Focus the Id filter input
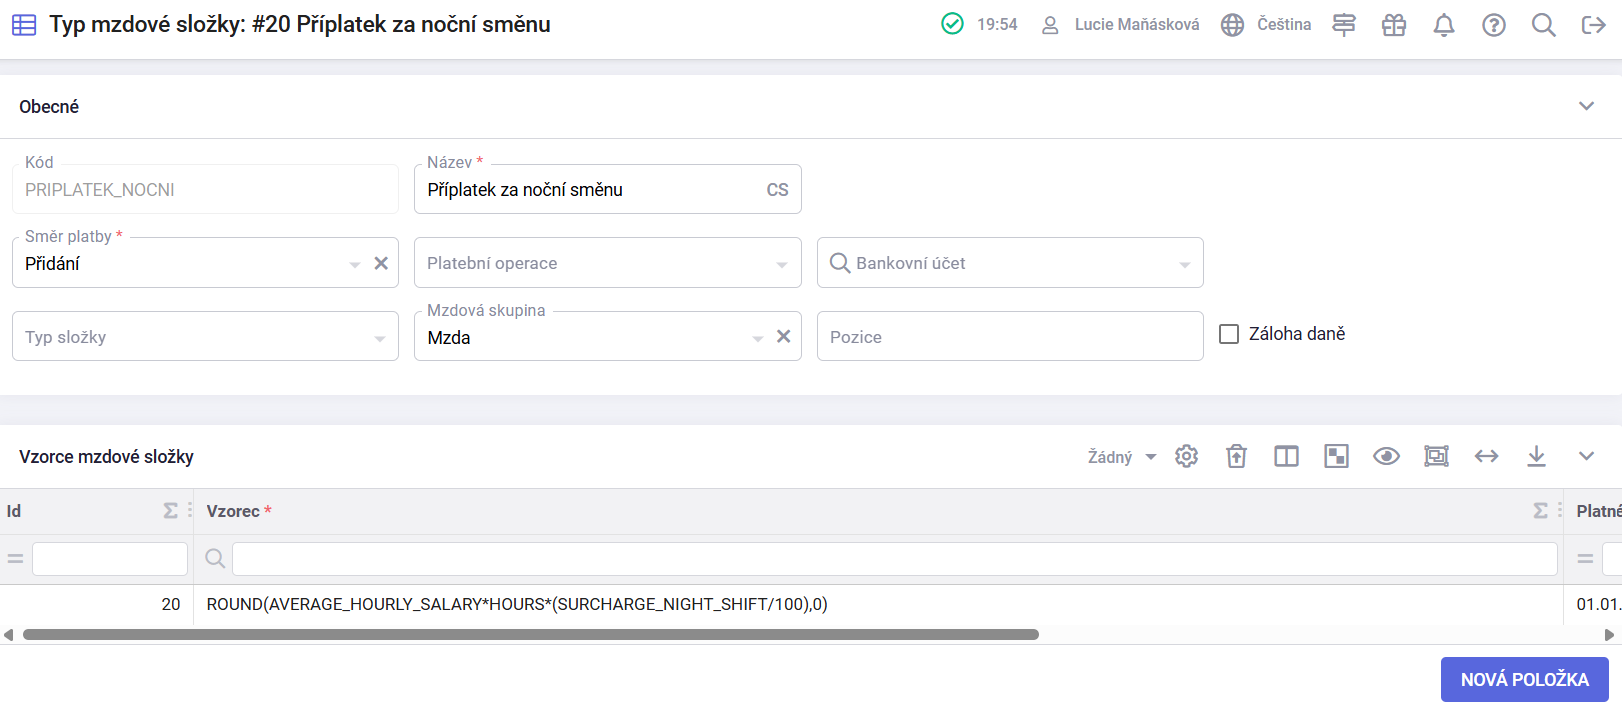Image resolution: width=1622 pixels, height=707 pixels. click(110, 559)
